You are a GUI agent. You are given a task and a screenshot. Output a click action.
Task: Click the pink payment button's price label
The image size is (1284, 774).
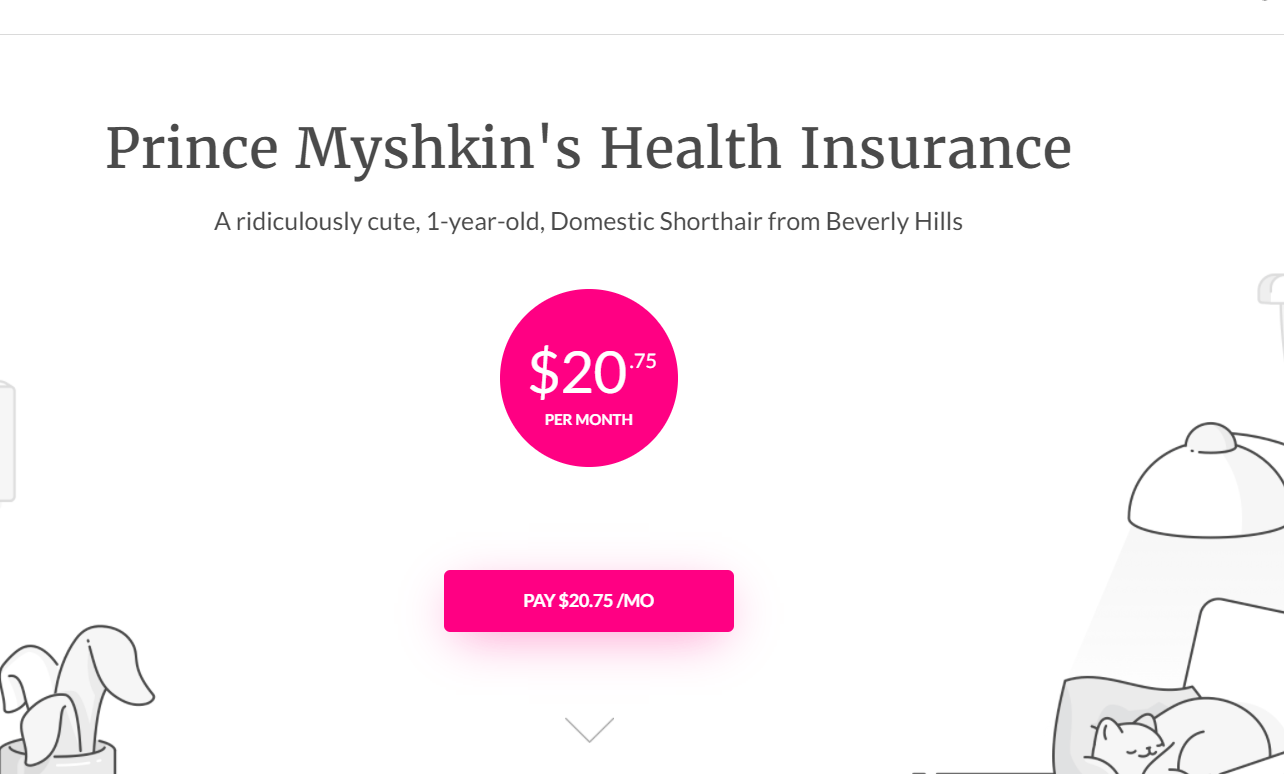pyautogui.click(x=589, y=600)
